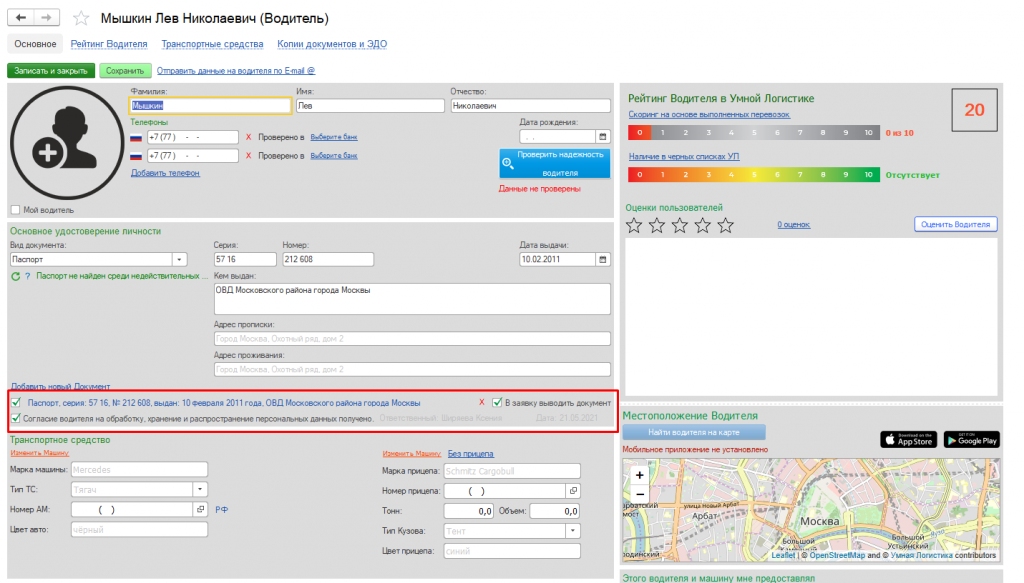Click Добавить новый Документ link

click(x=60, y=386)
